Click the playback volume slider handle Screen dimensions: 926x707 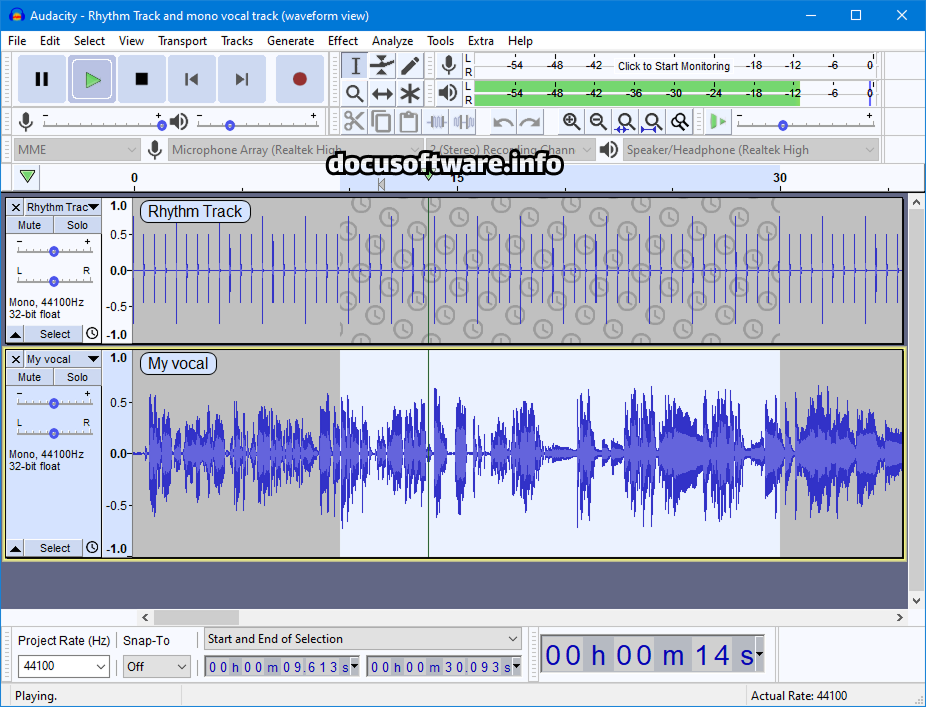[x=230, y=125]
